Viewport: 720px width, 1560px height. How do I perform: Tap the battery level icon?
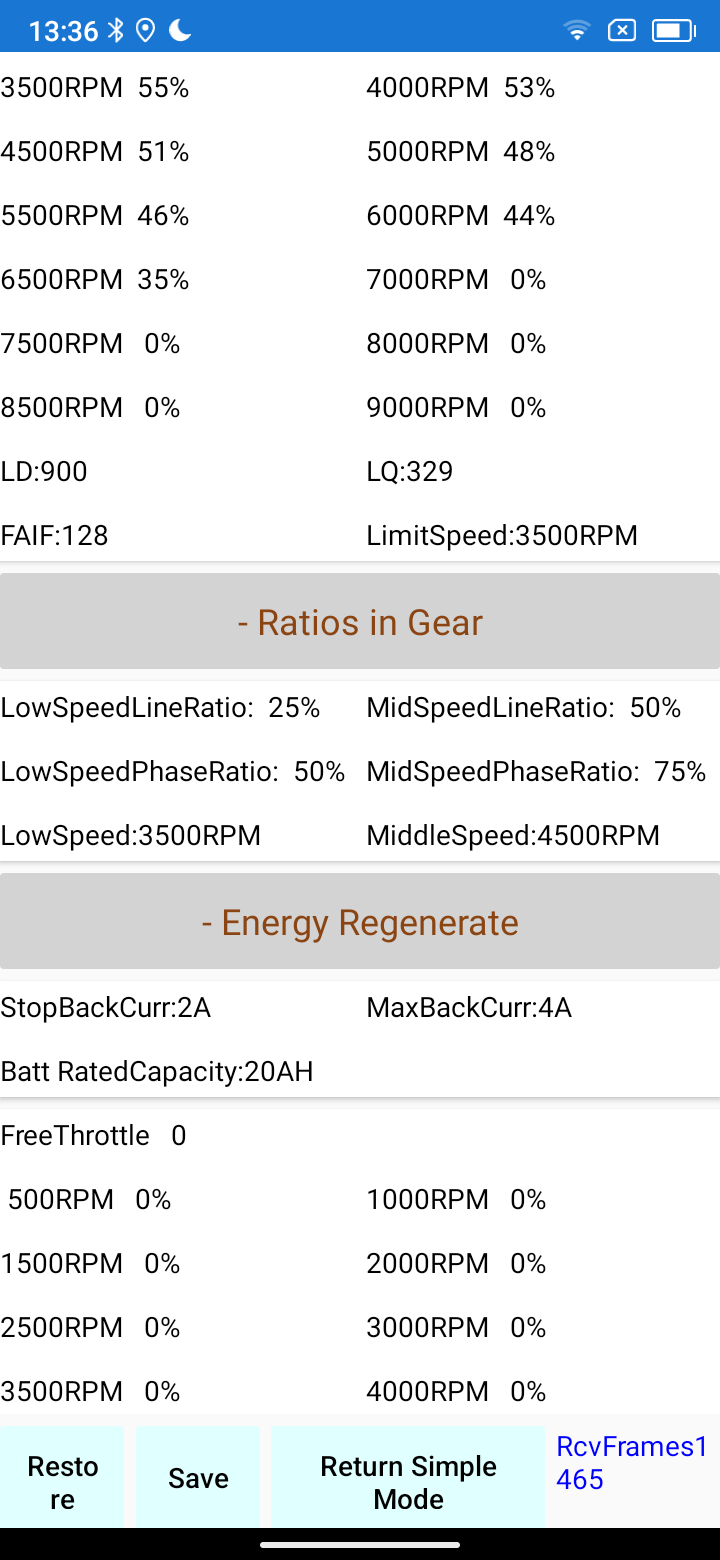click(673, 31)
